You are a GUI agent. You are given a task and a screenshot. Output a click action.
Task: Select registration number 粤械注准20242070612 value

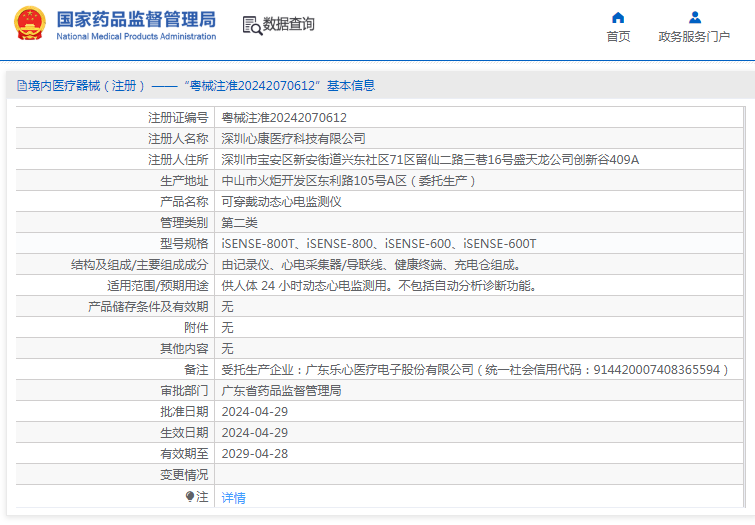284,118
